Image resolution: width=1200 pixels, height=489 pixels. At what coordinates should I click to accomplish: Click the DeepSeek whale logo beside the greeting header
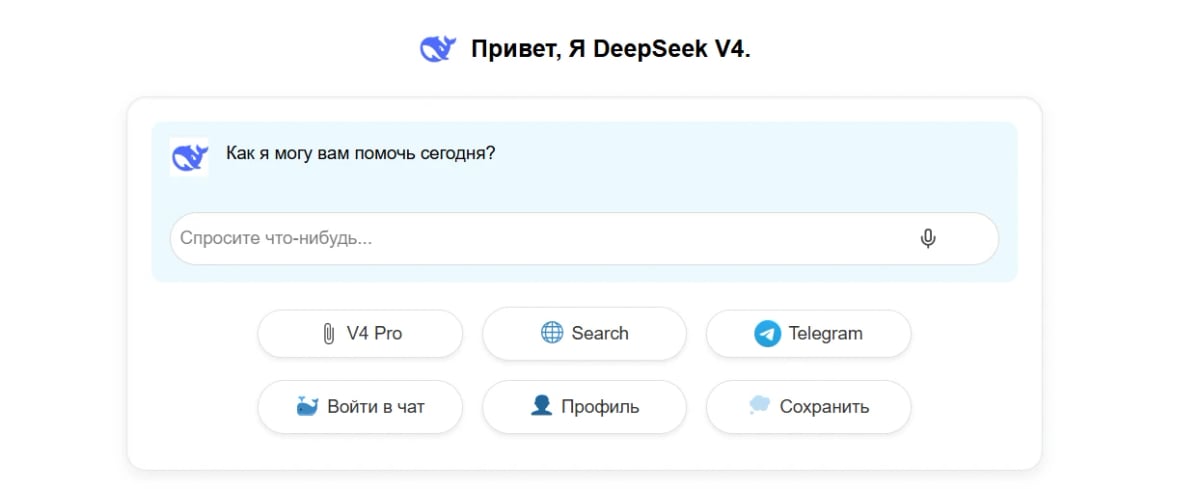click(438, 48)
